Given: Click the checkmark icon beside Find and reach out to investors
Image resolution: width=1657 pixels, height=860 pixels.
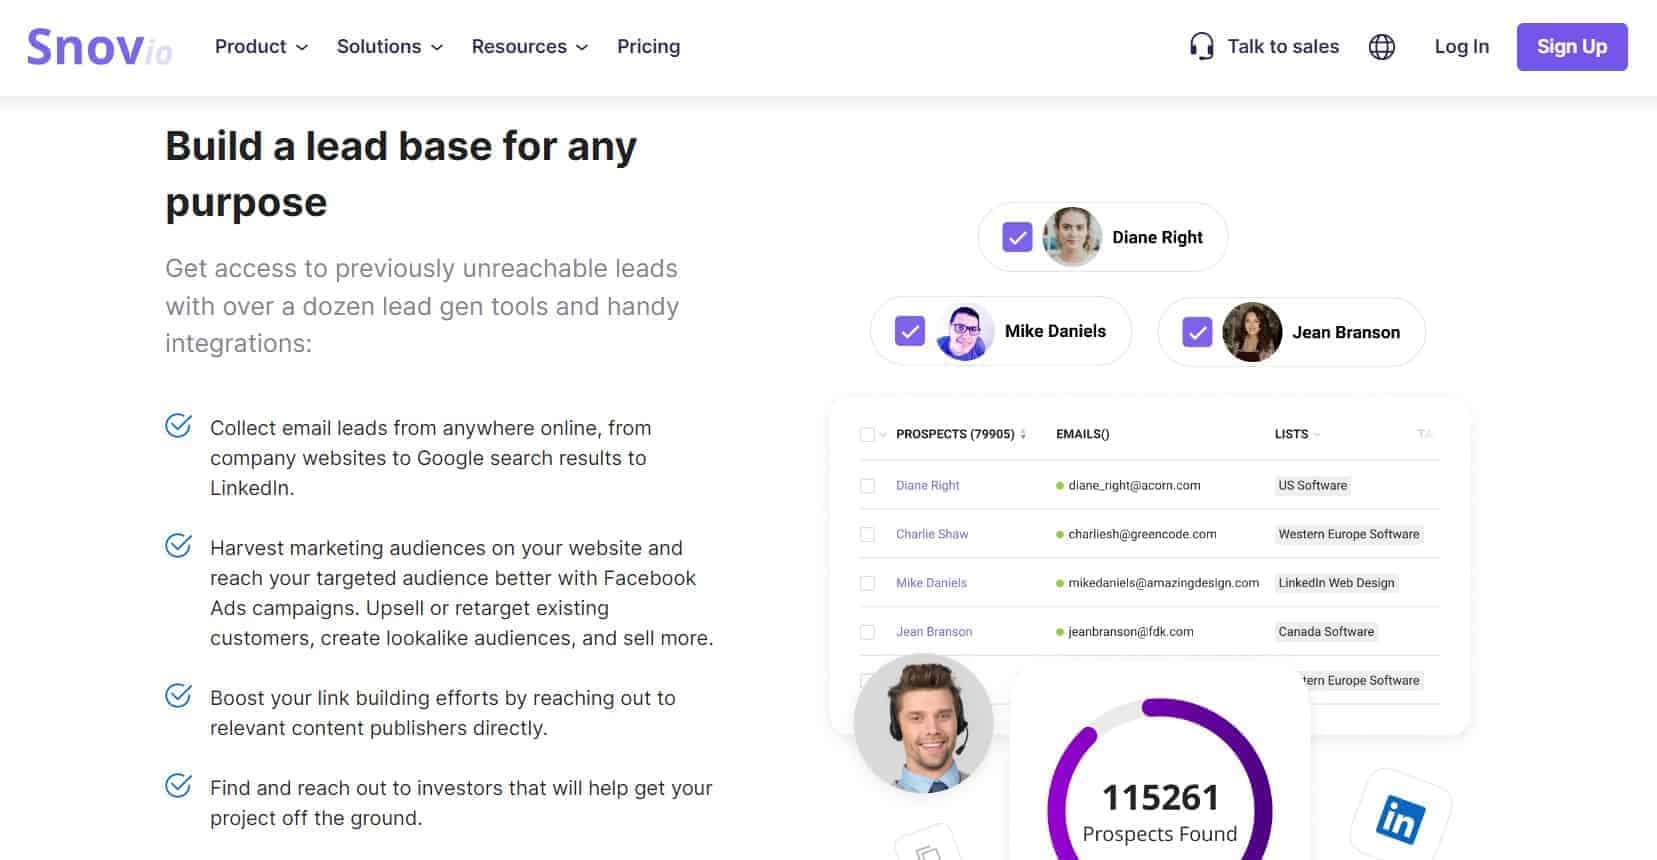Looking at the screenshot, I should click(178, 786).
